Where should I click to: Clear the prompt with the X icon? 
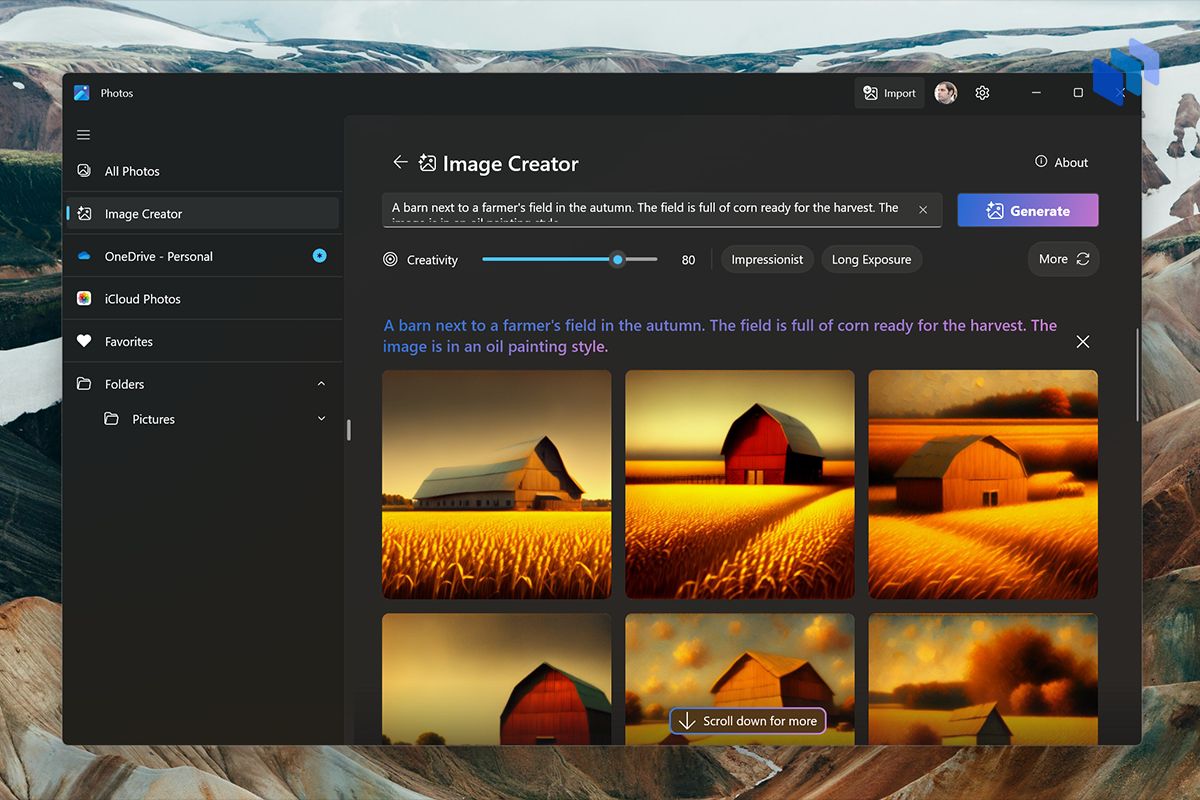coord(923,210)
